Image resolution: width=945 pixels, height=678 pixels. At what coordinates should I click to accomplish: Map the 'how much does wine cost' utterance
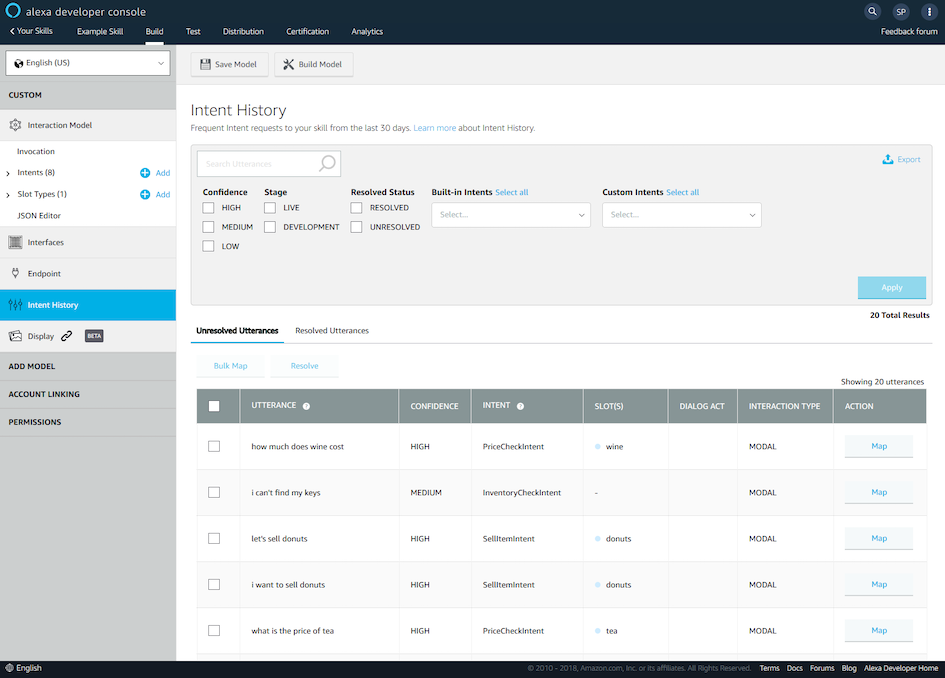click(x=878, y=446)
